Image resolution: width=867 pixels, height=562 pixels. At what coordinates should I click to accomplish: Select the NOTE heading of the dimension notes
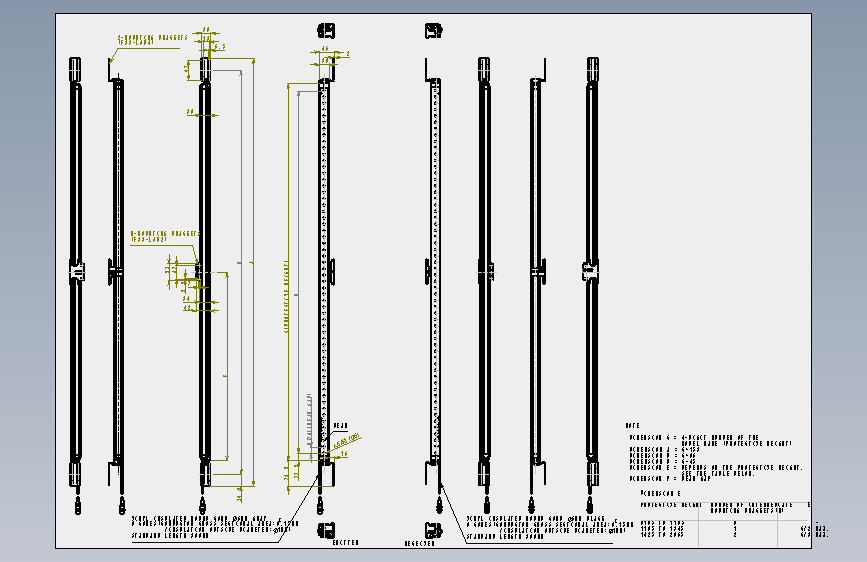[x=632, y=425]
